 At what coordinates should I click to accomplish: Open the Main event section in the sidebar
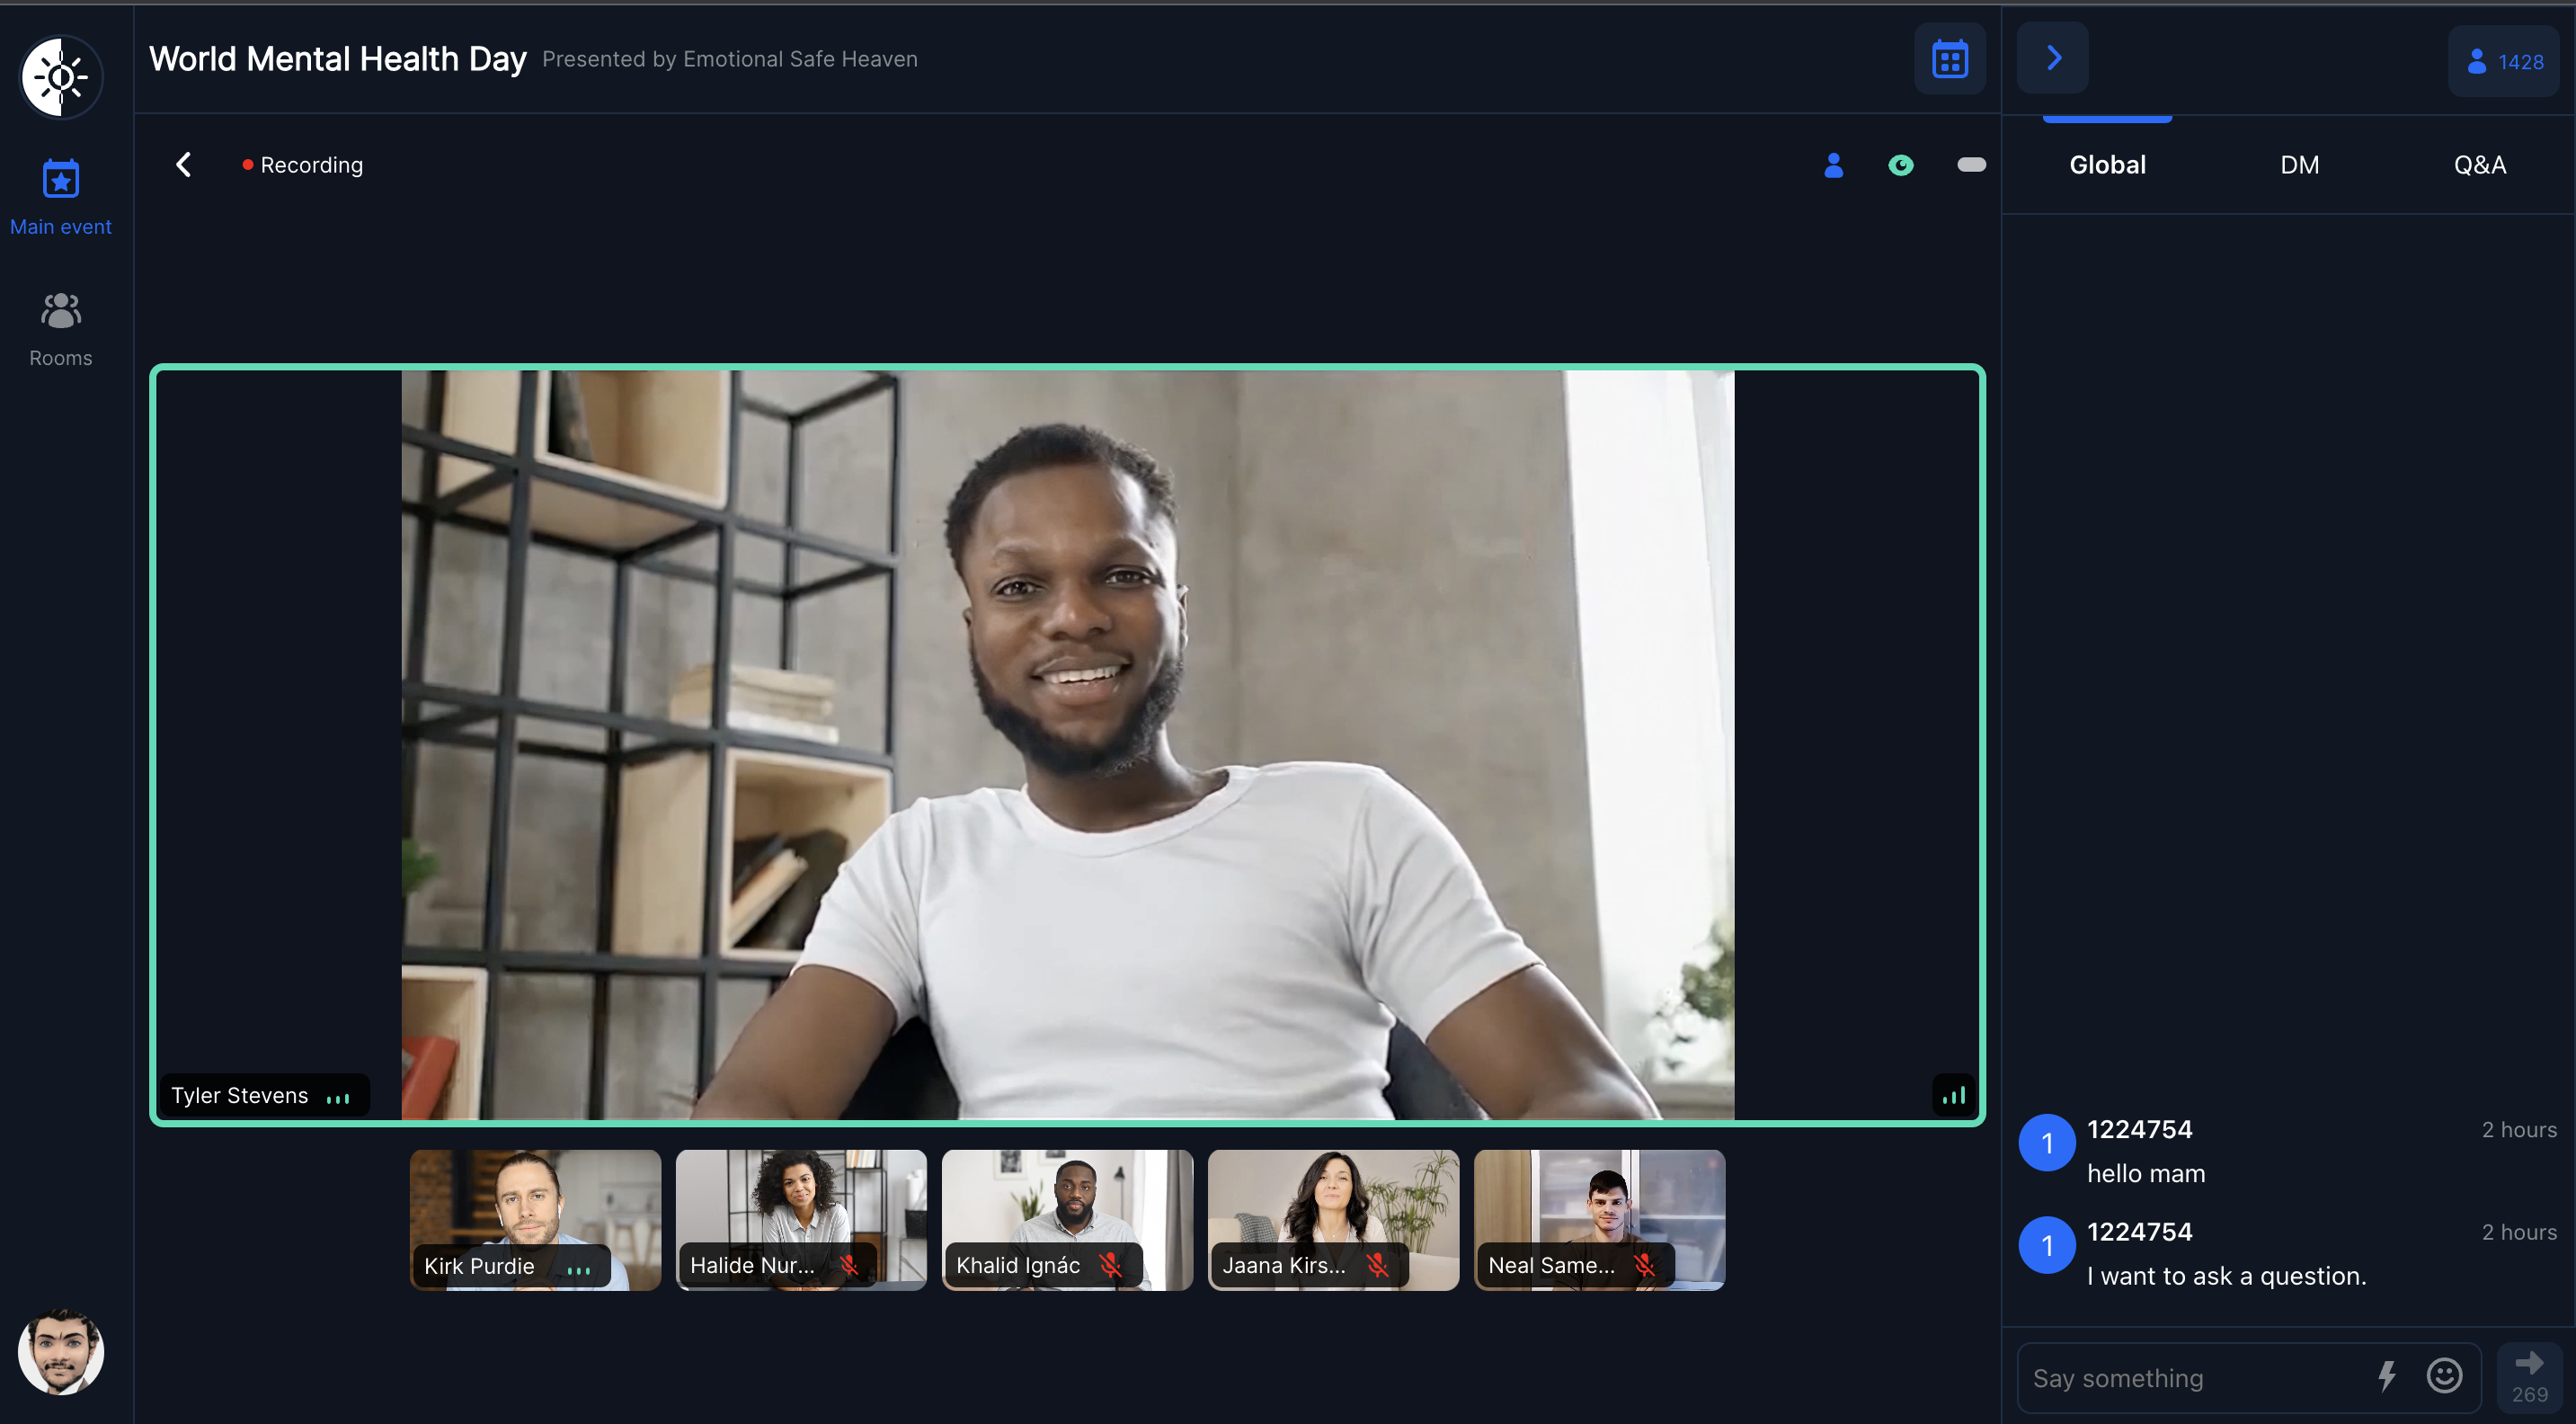click(x=60, y=195)
